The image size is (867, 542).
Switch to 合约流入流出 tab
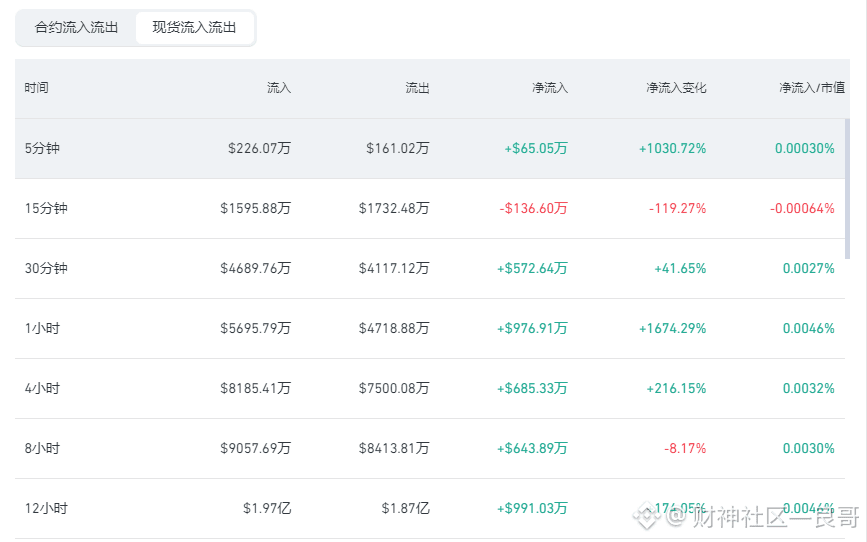click(x=76, y=28)
